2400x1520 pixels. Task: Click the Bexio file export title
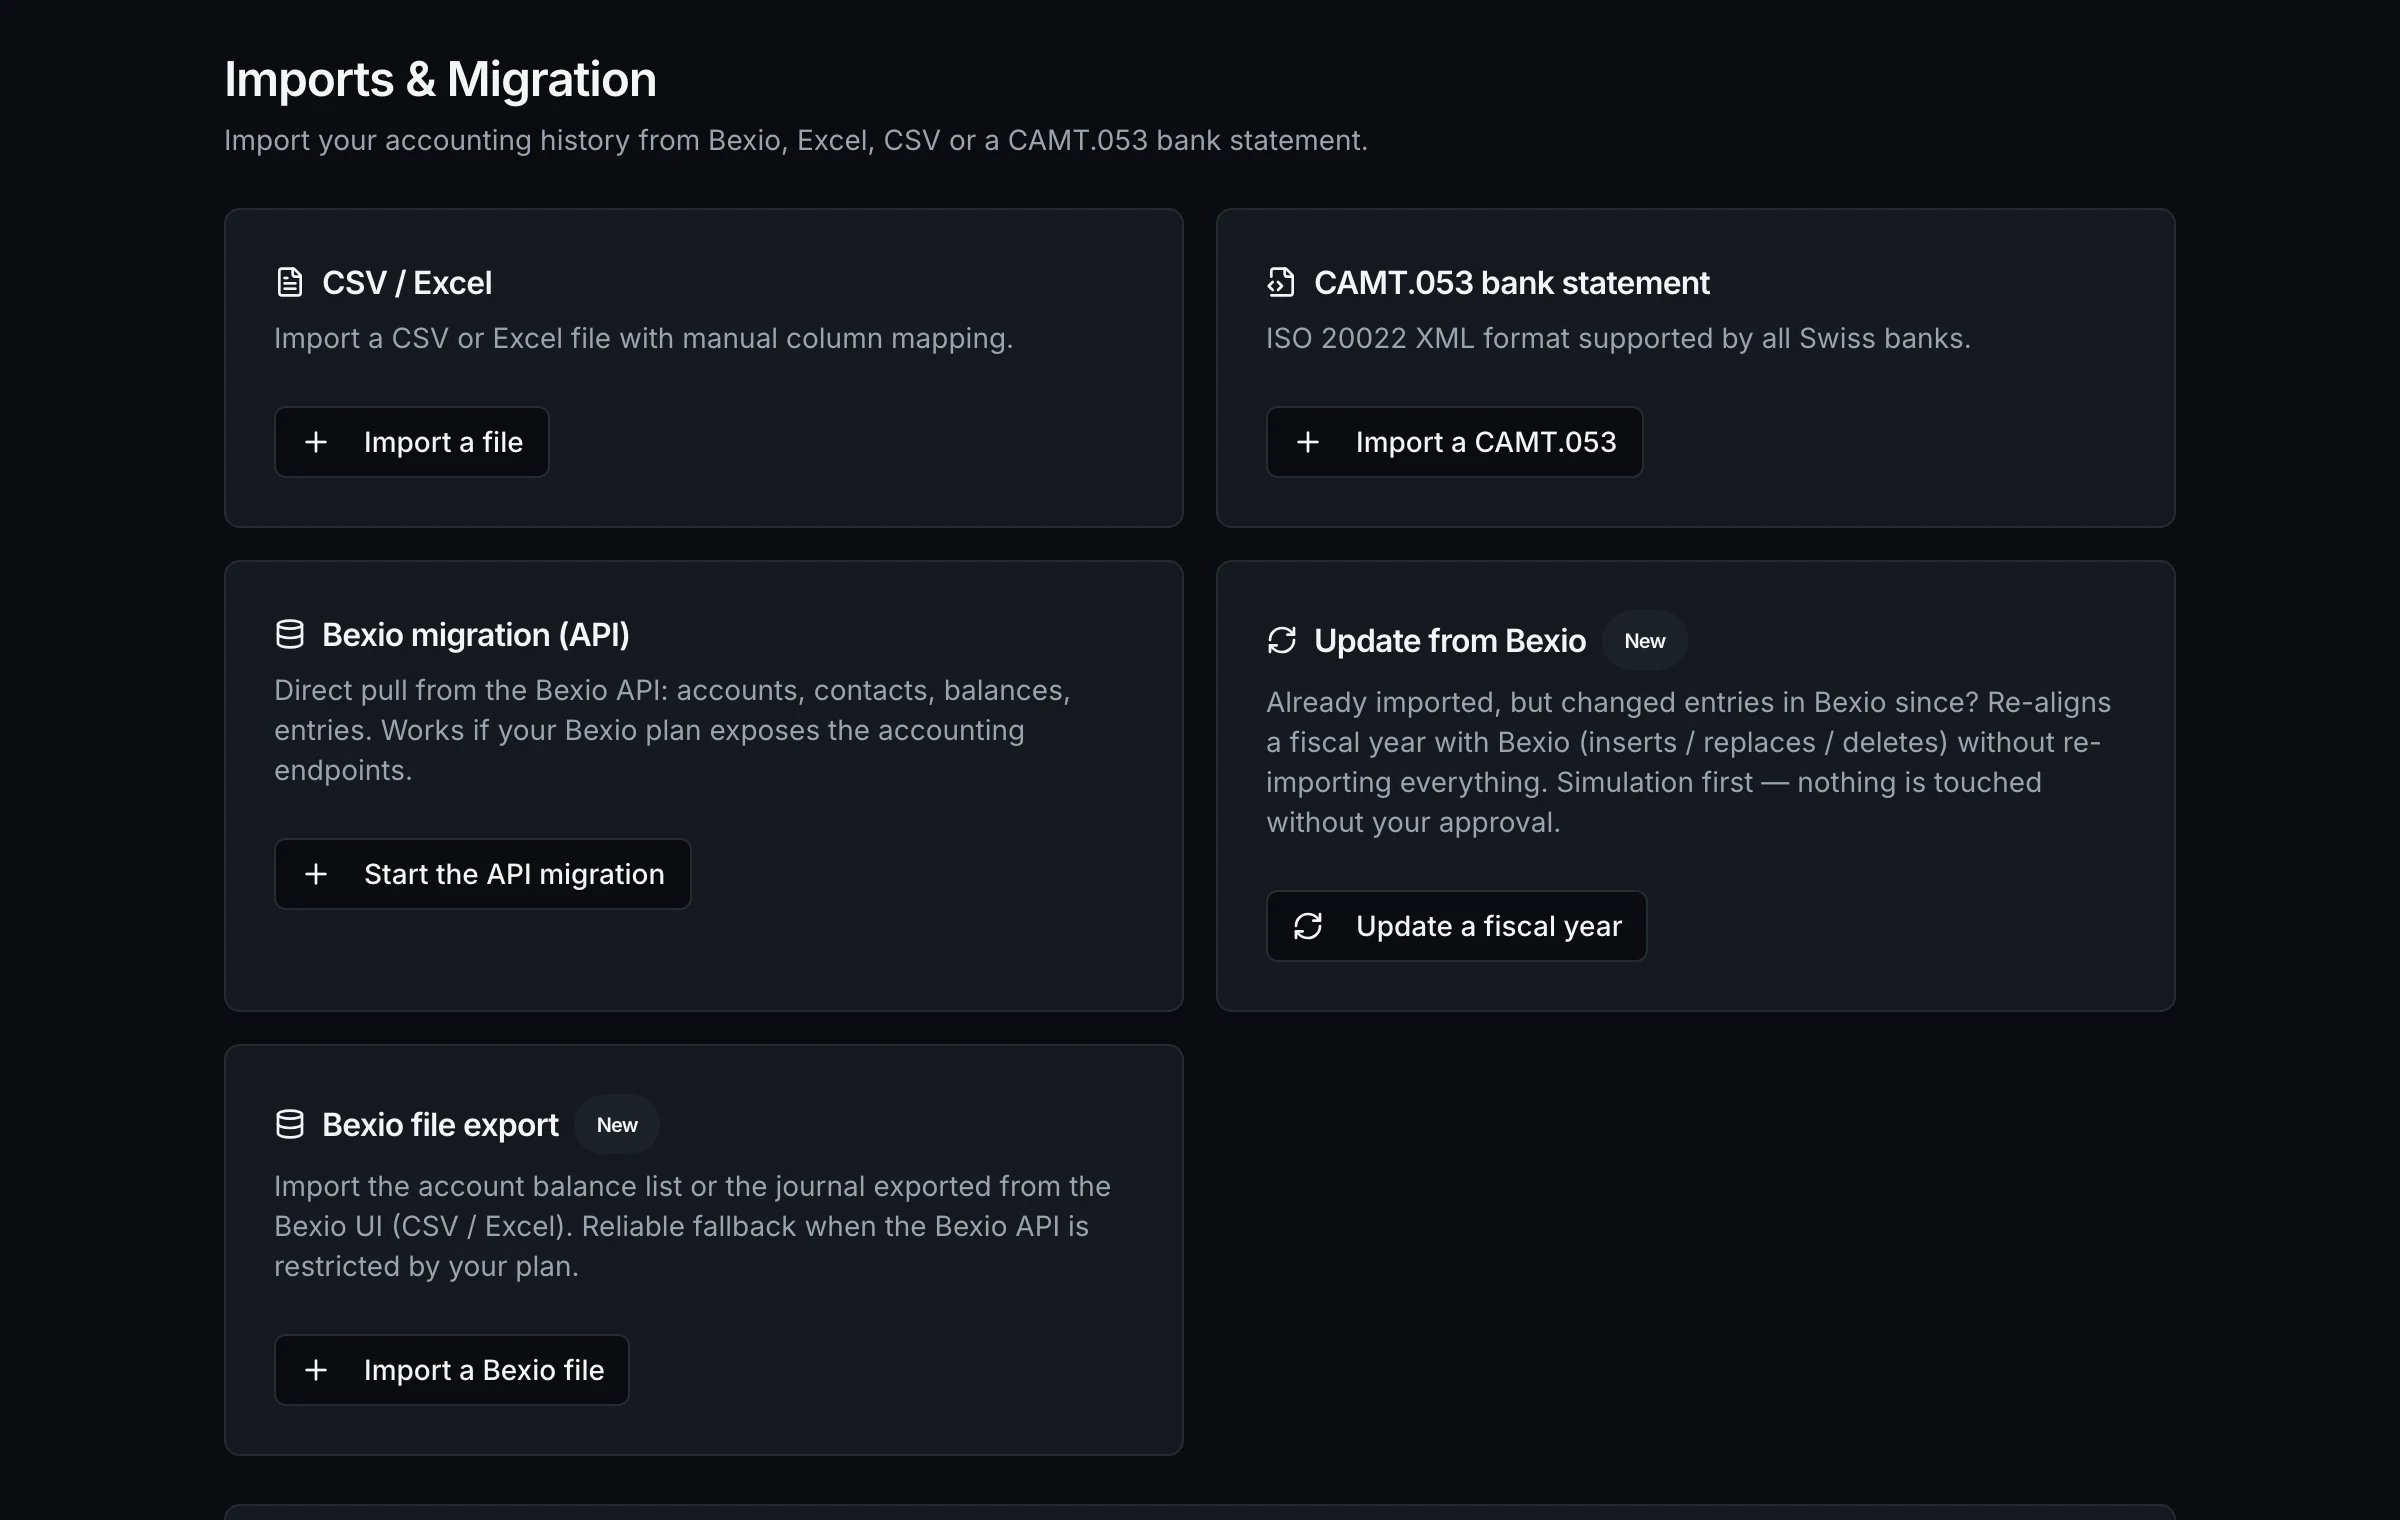(440, 1125)
